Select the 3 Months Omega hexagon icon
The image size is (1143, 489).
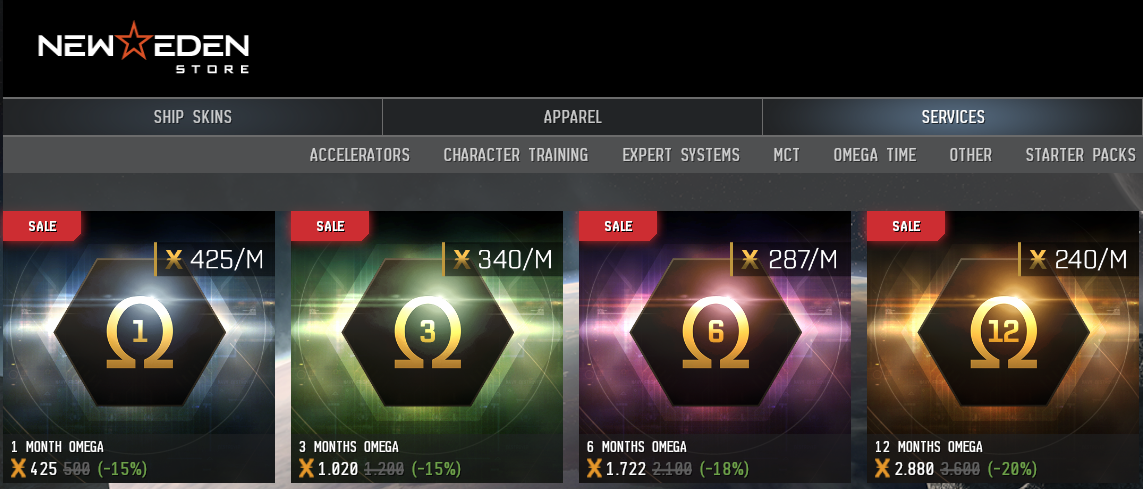428,332
